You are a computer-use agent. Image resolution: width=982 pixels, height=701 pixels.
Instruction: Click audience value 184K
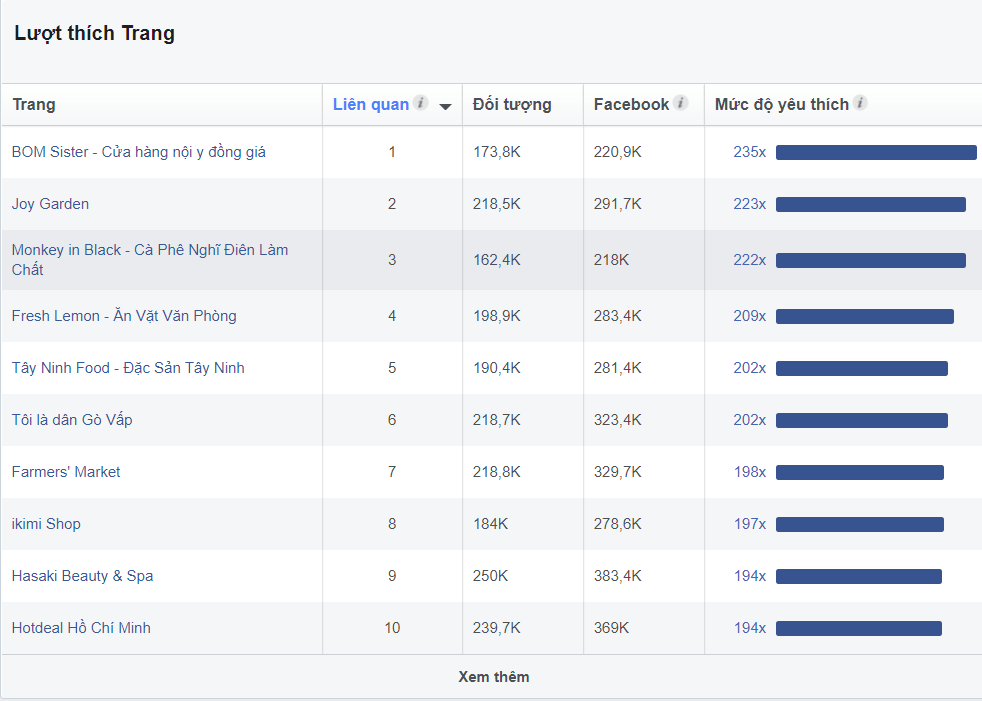click(x=490, y=524)
